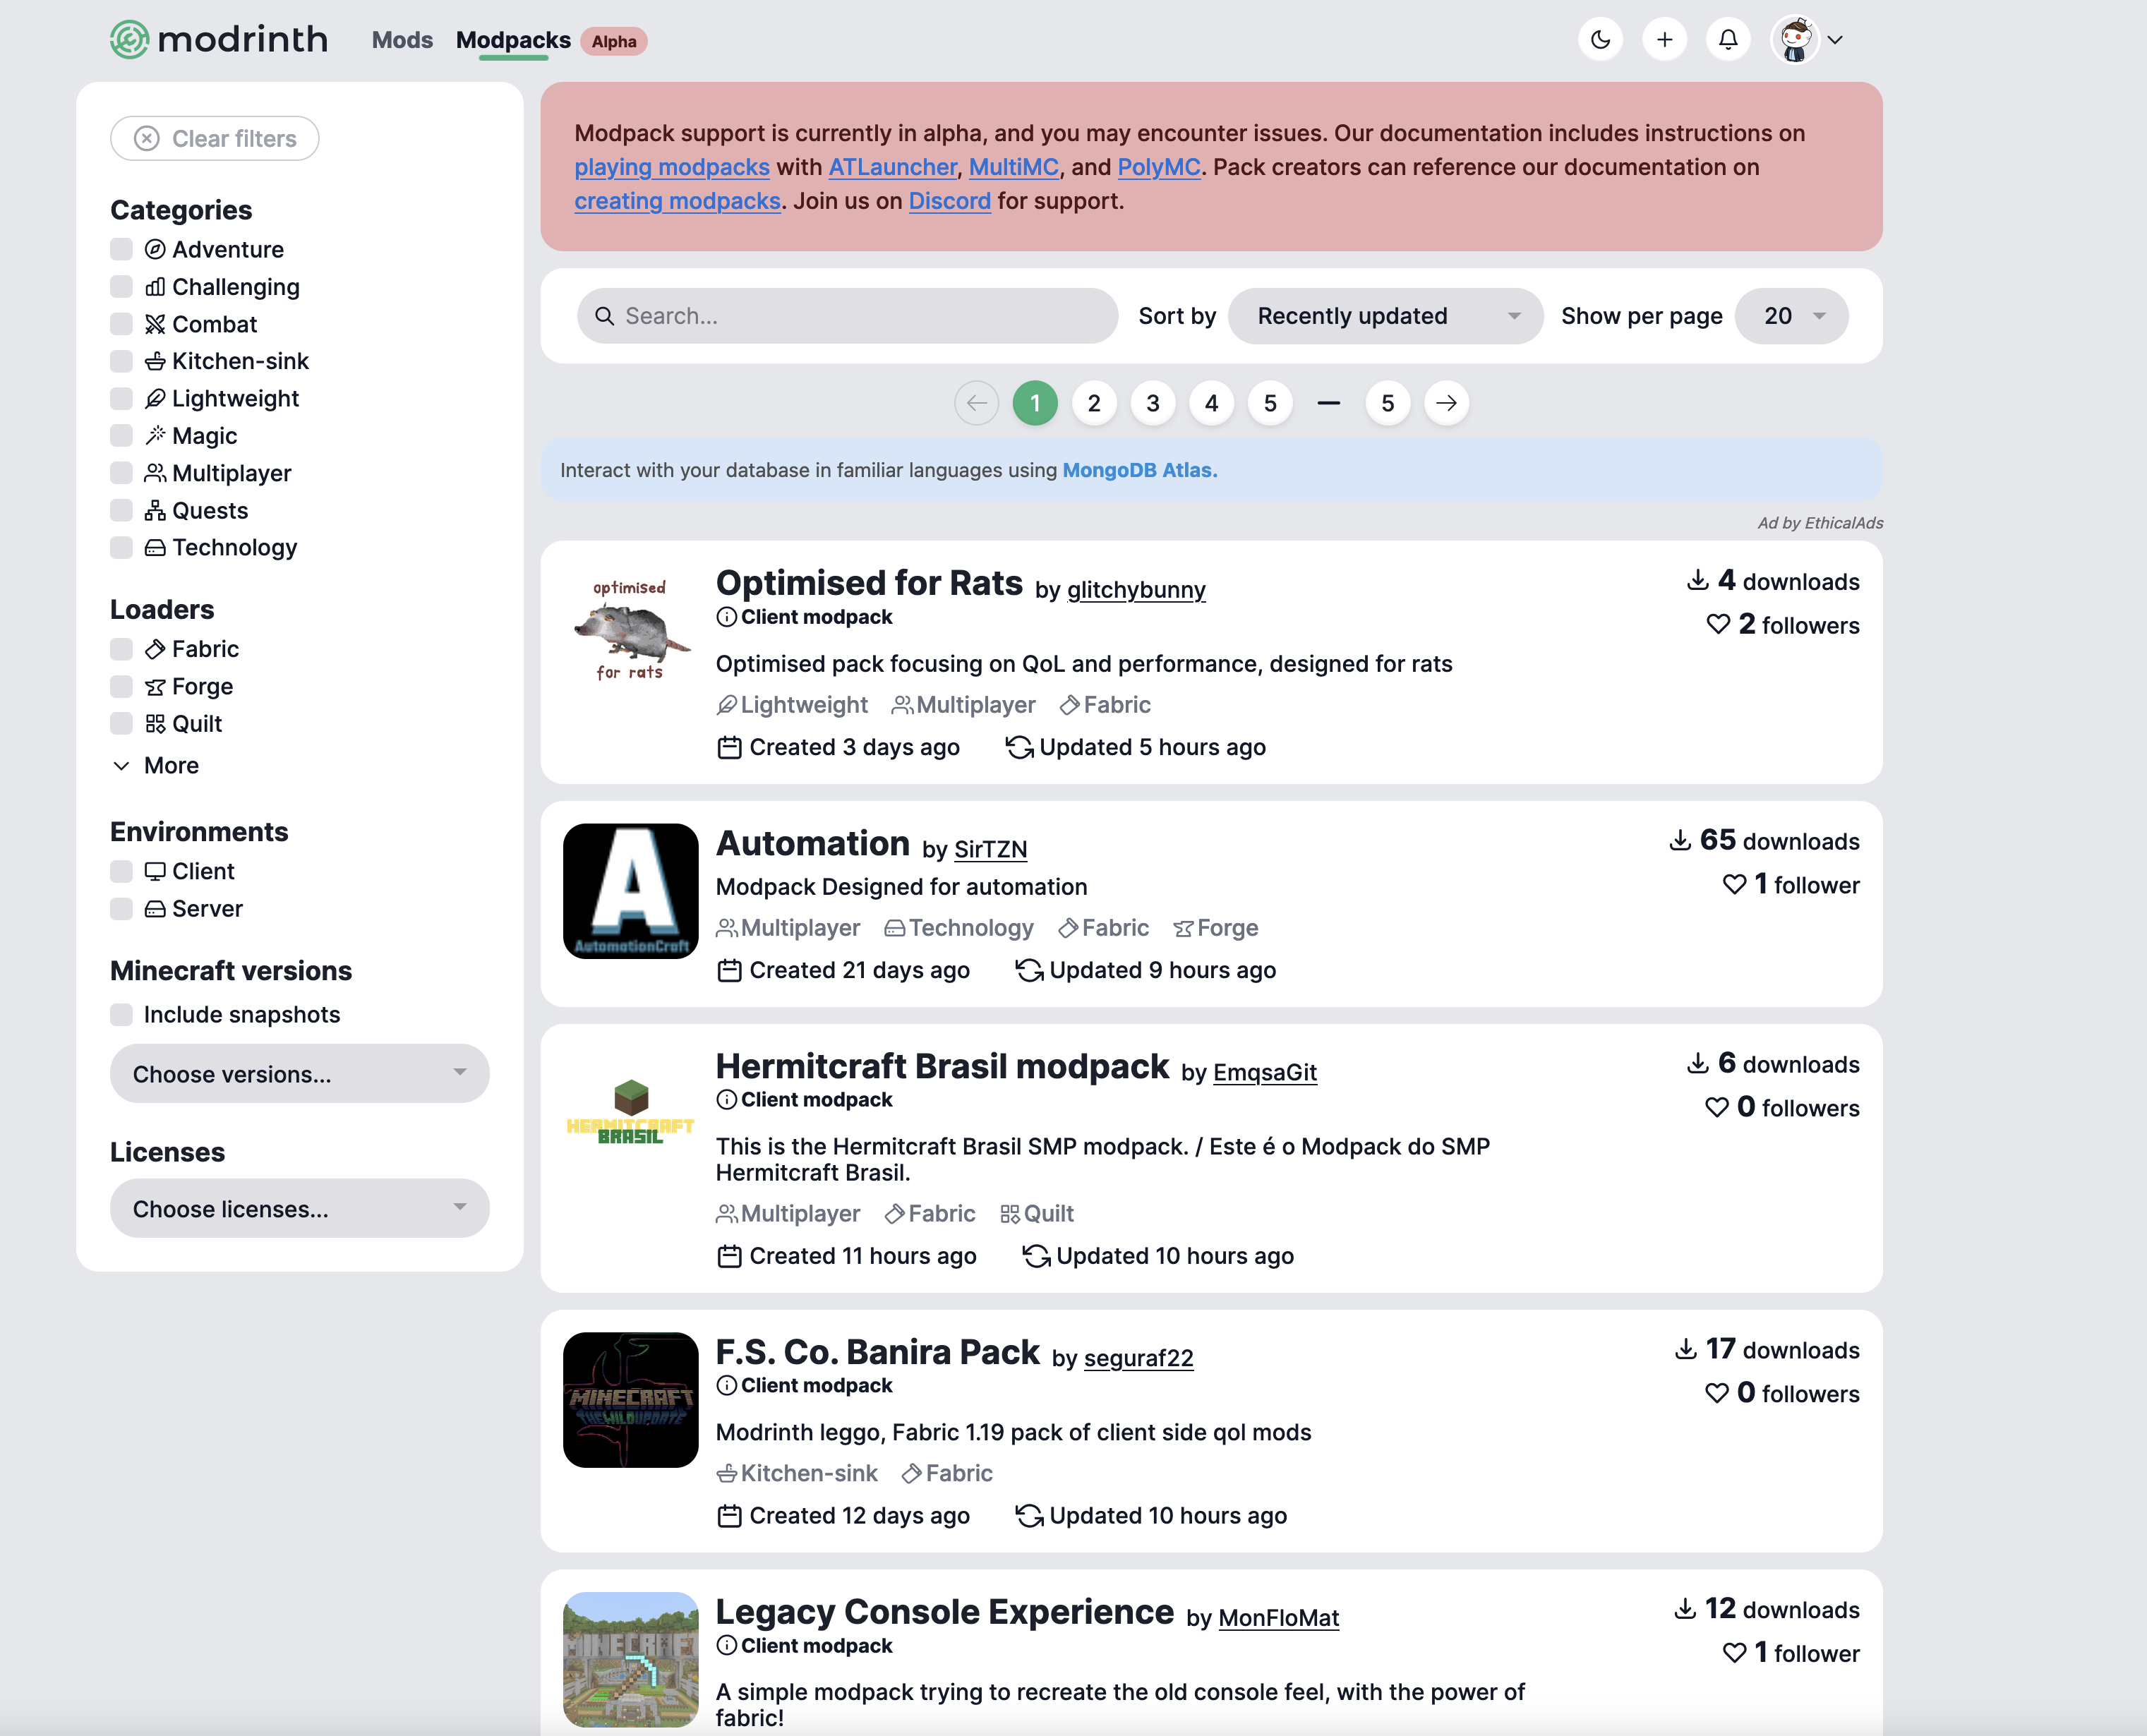Viewport: 2147px width, 1736px height.
Task: Open Choose versions dropdown
Action: coord(299,1074)
